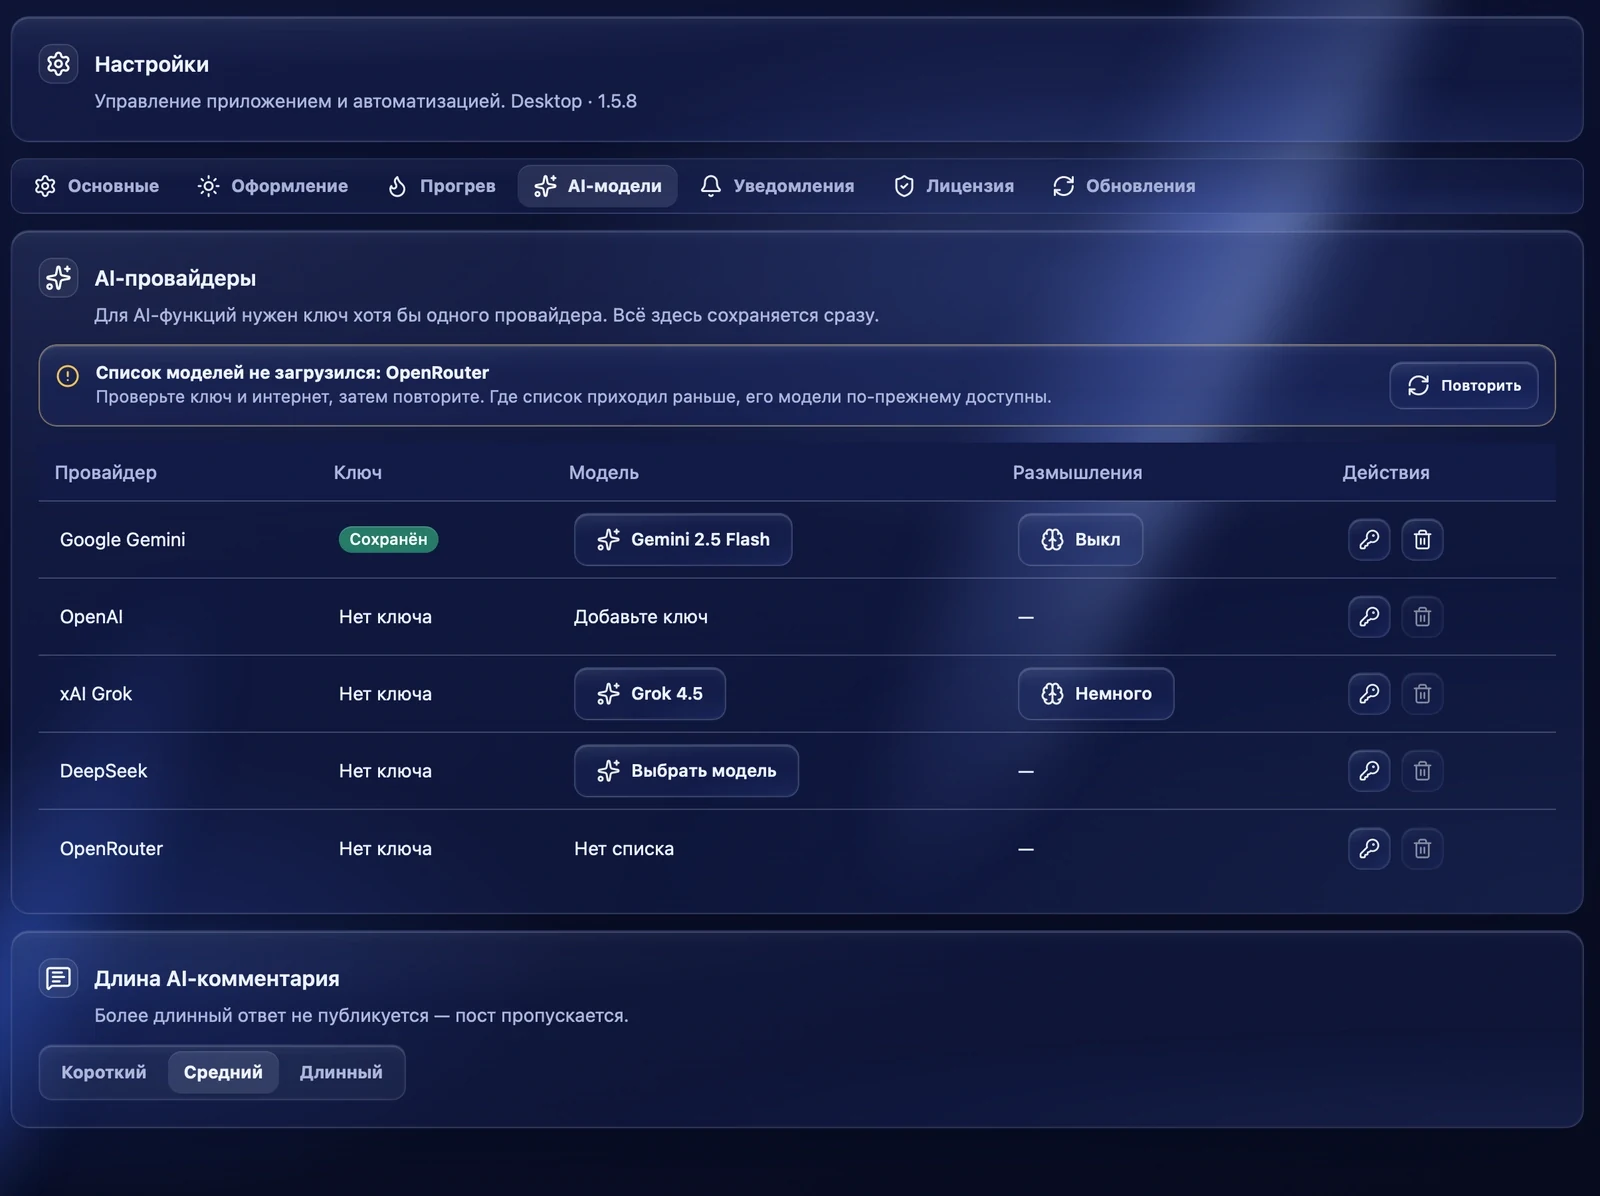Viewport: 1600px width, 1196px height.
Task: Delete the Google Gemini saved key
Action: click(x=1422, y=540)
